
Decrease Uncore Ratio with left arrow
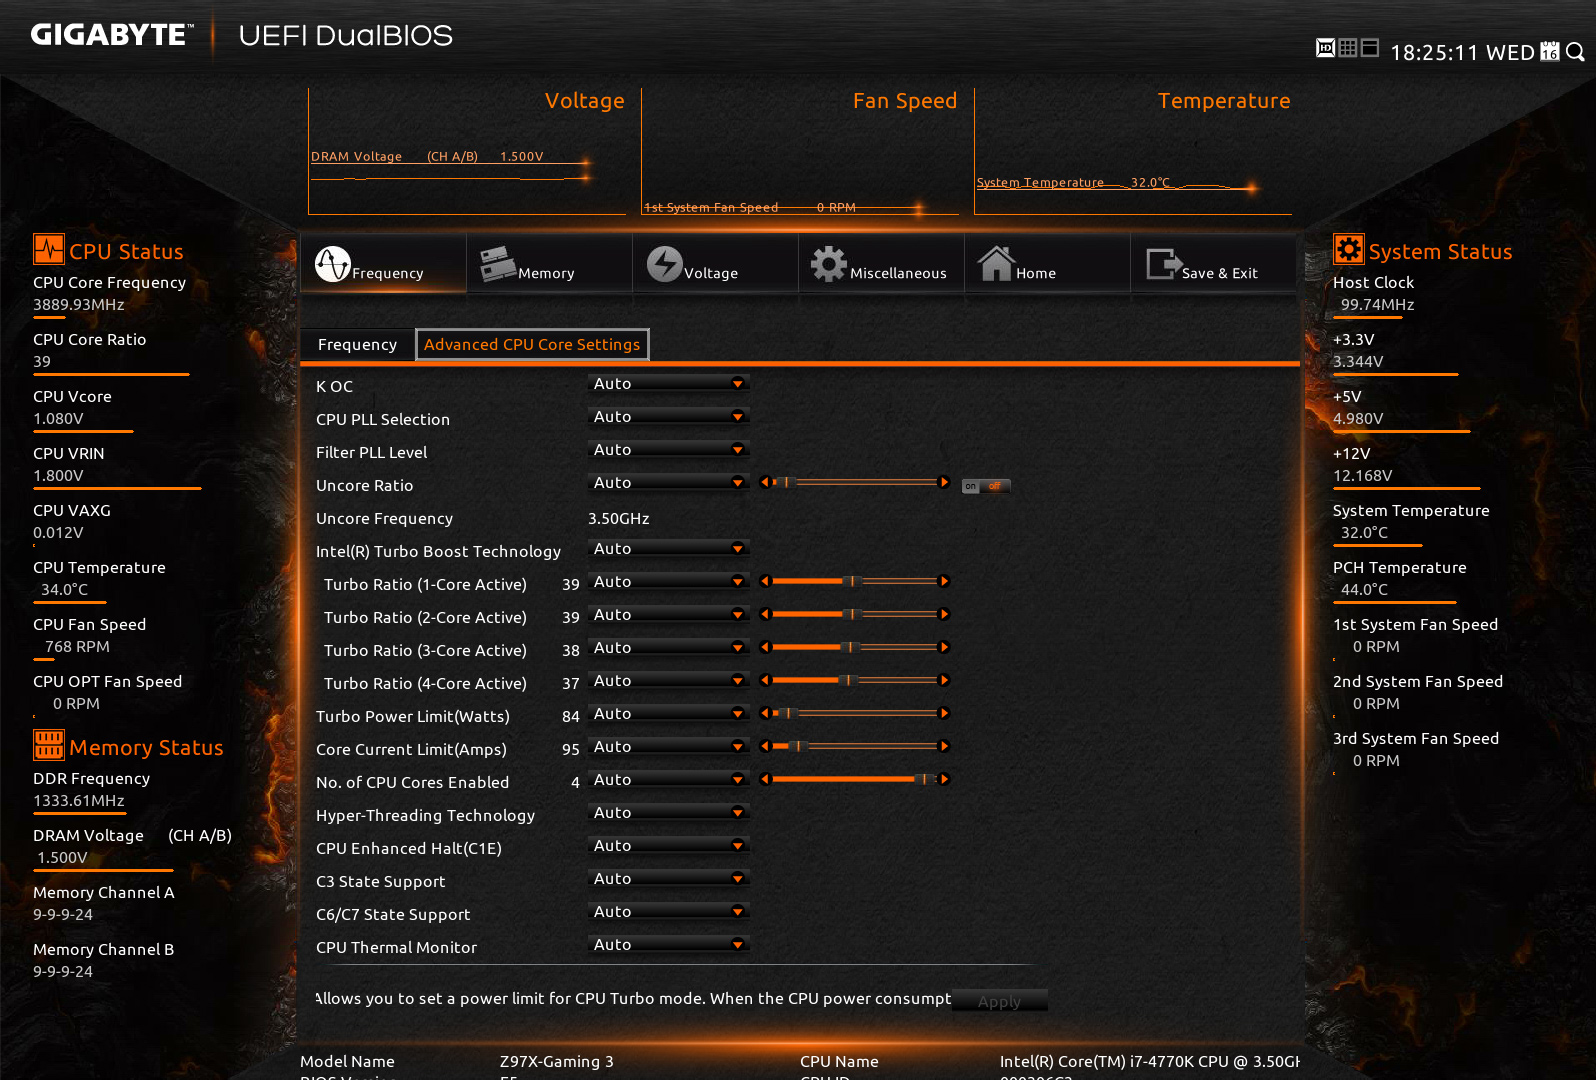(x=765, y=482)
